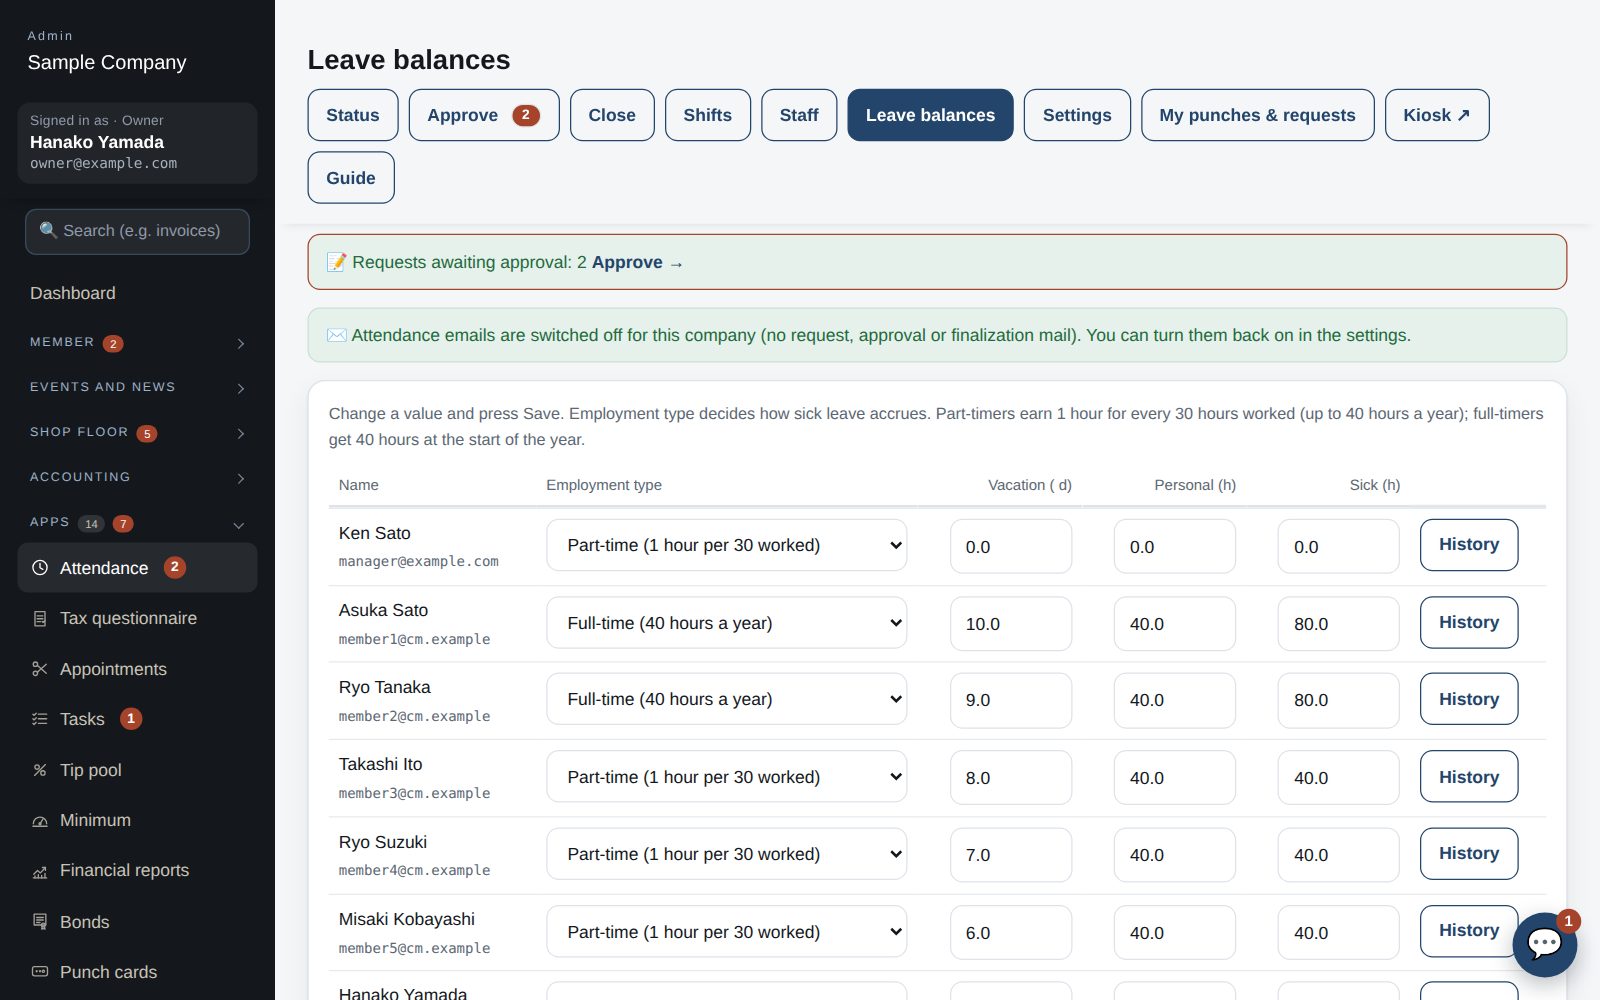1600x1000 pixels.
Task: Click the Tax questionnaire document icon
Action: point(40,619)
